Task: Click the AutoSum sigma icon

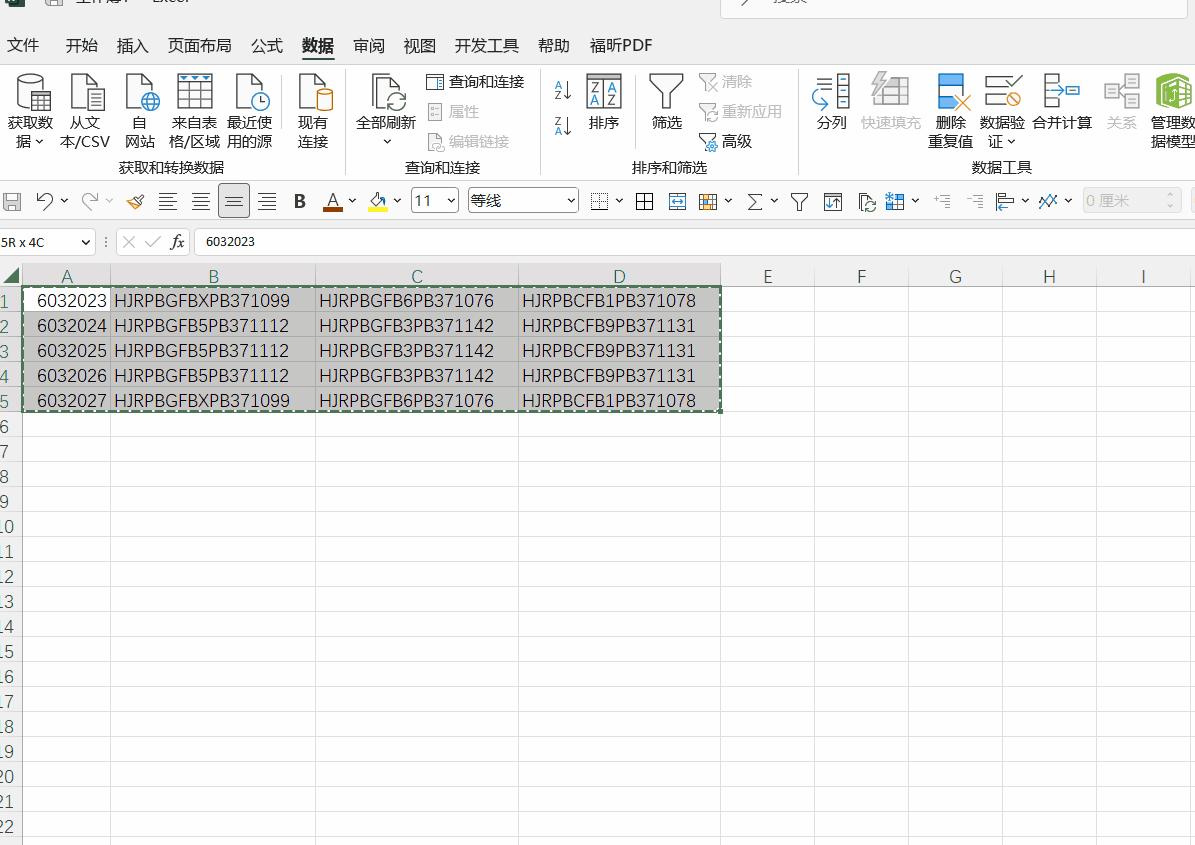Action: 754,202
